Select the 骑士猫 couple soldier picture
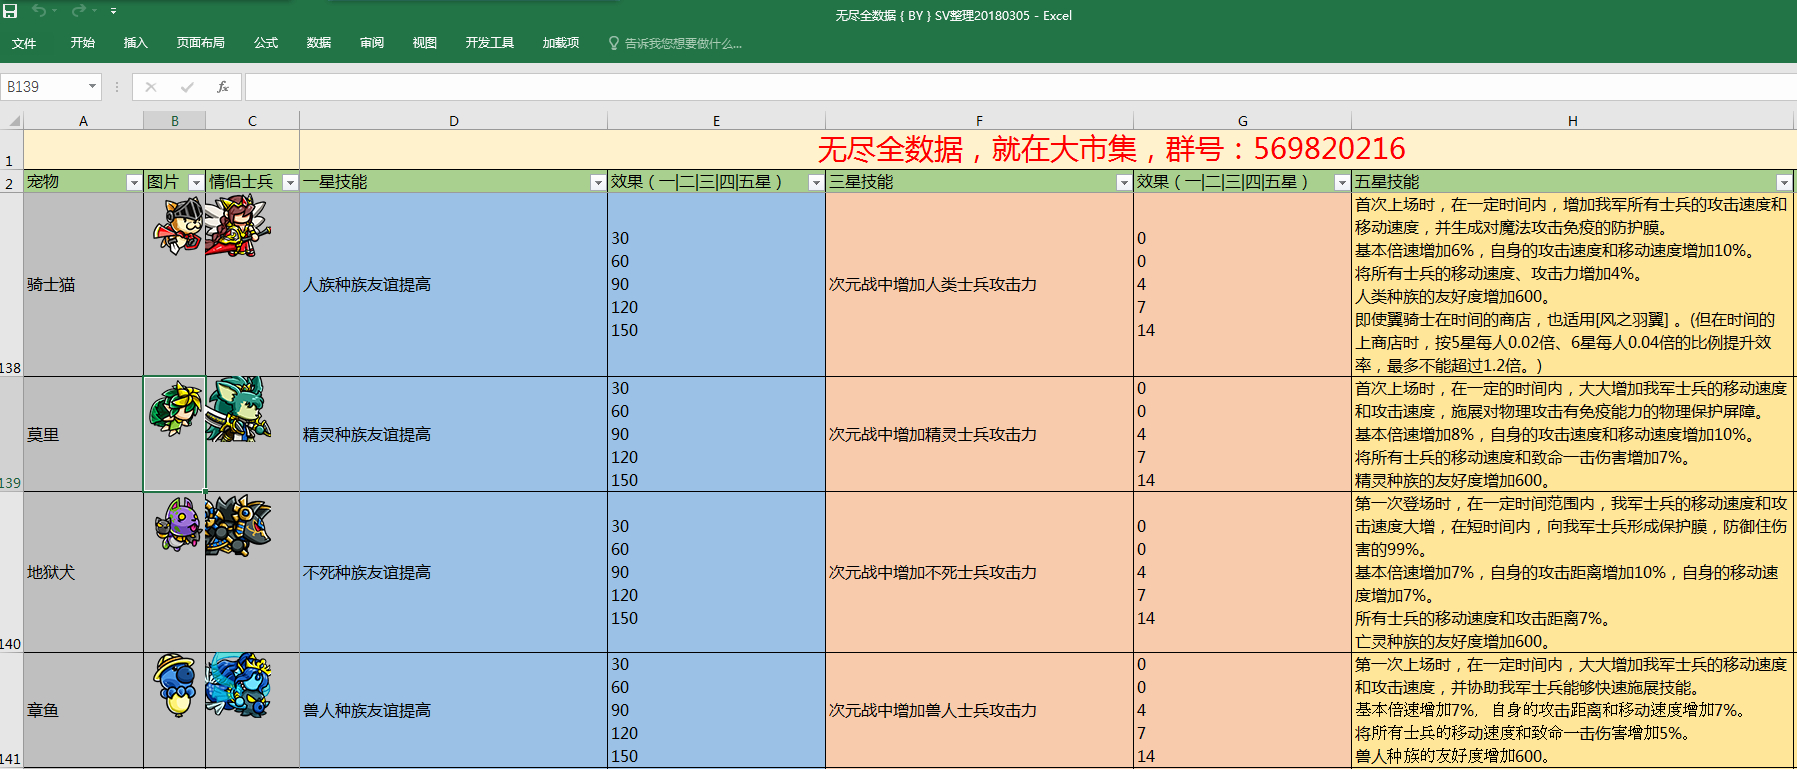 pyautogui.click(x=239, y=226)
